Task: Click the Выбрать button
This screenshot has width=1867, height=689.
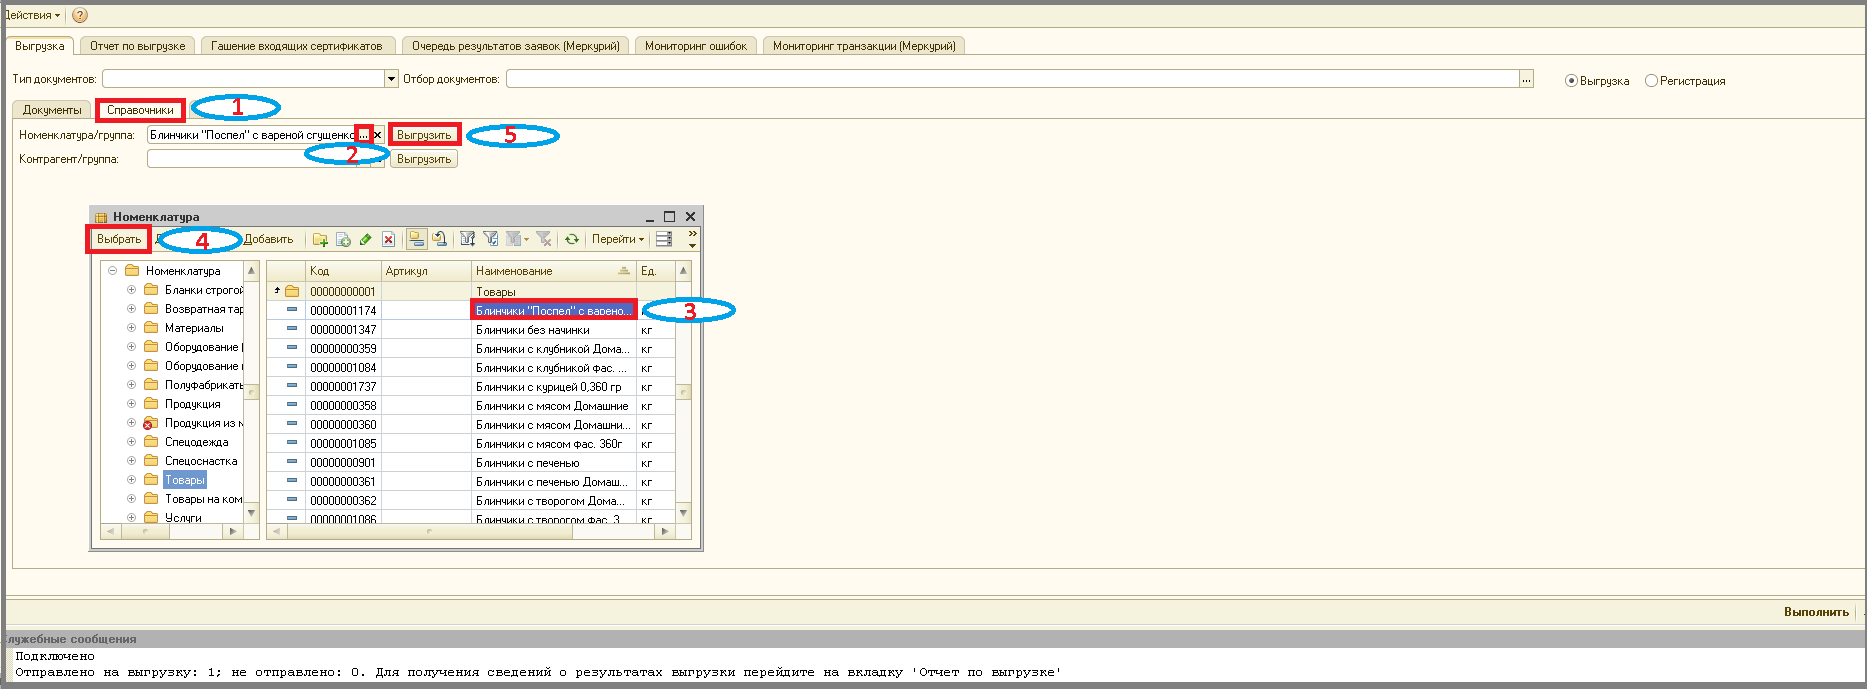Action: (x=119, y=239)
